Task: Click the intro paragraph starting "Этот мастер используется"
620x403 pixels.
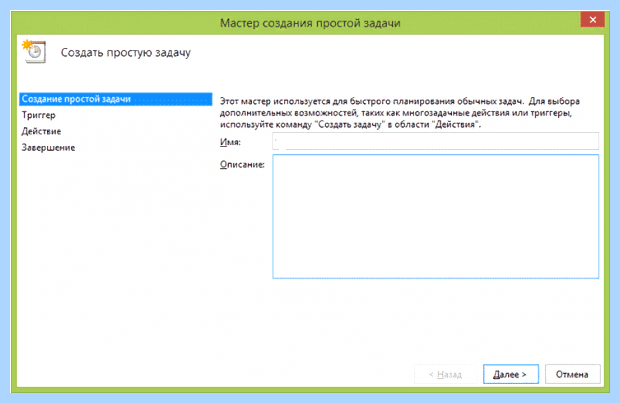Action: 400,113
